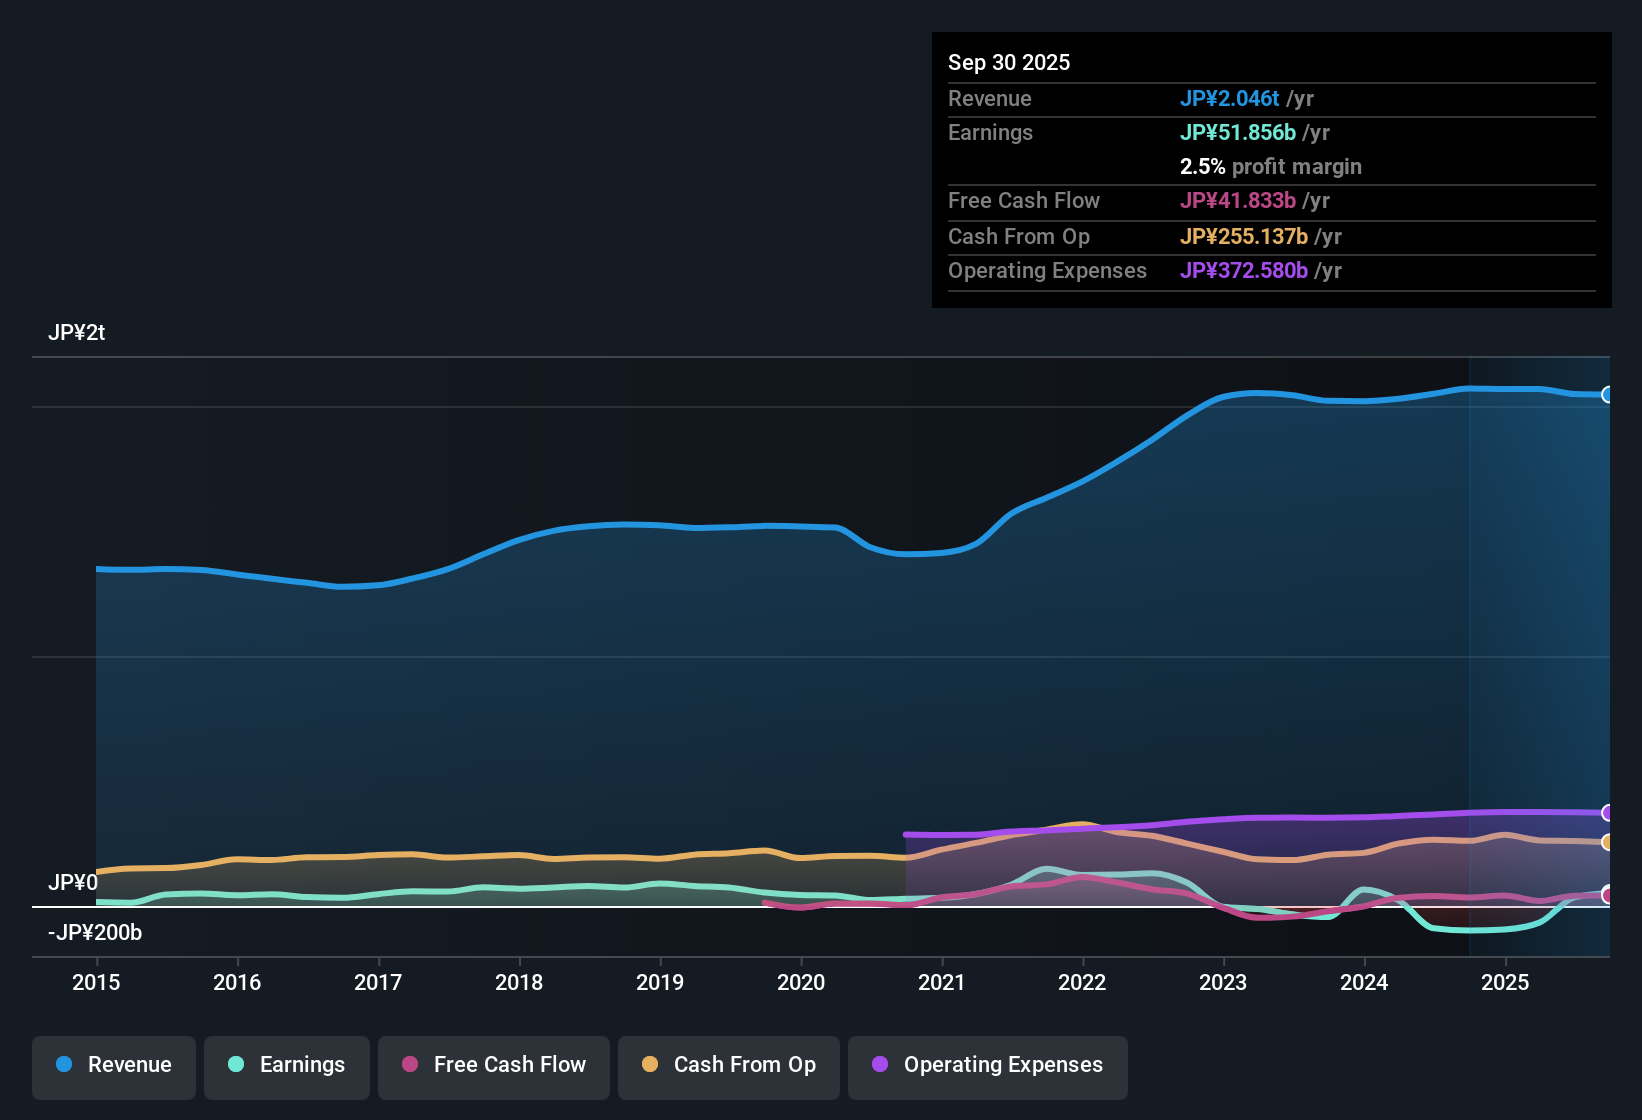The width and height of the screenshot is (1642, 1120).
Task: Click the 2018 x-axis label
Action: click(519, 983)
